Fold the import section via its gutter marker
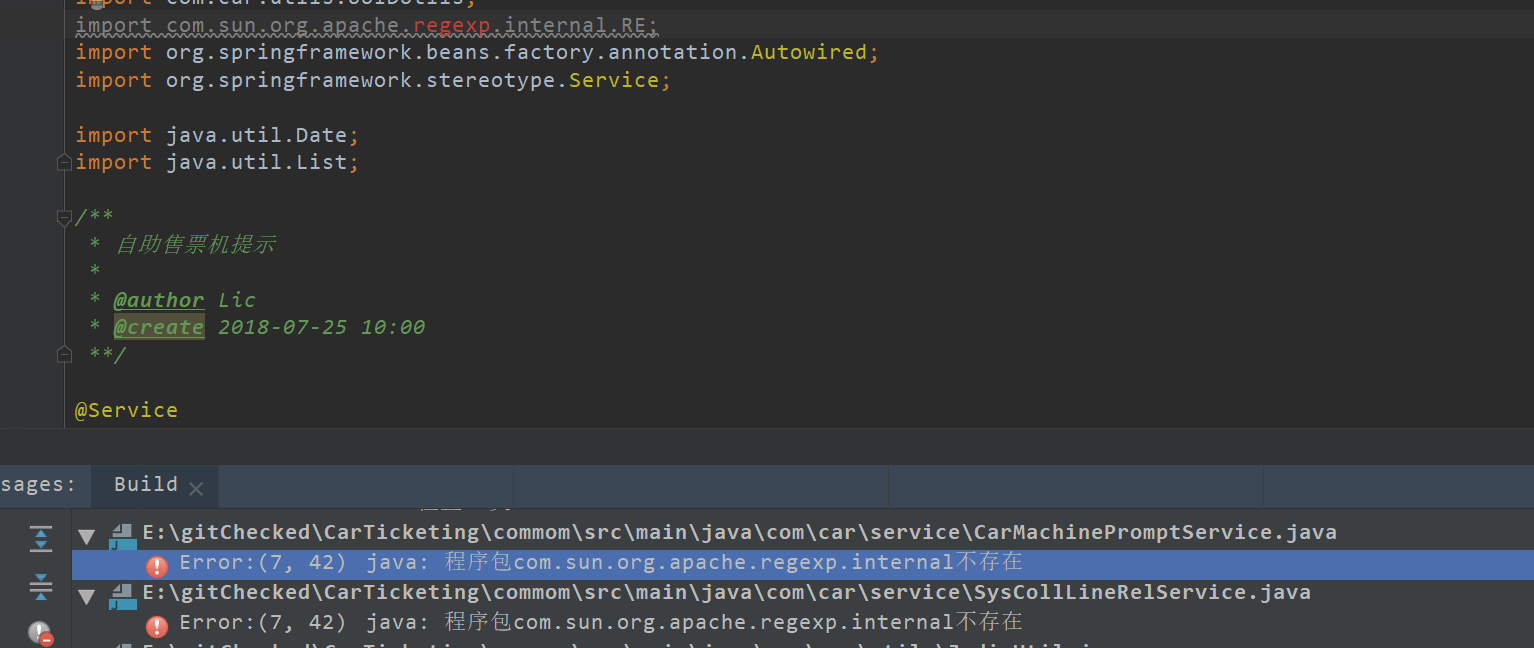1534x648 pixels. tap(63, 161)
